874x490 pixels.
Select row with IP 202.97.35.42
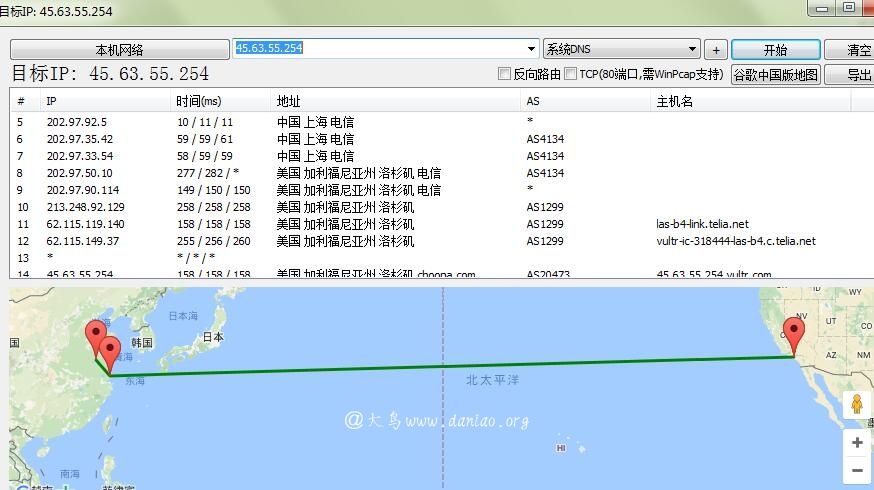point(441,139)
